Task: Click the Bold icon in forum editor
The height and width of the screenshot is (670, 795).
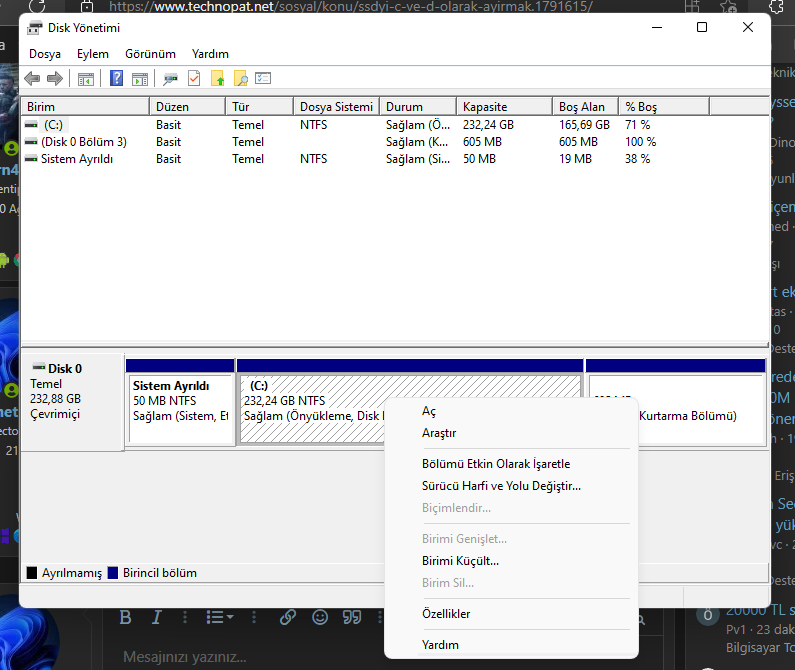Action: tap(125, 617)
